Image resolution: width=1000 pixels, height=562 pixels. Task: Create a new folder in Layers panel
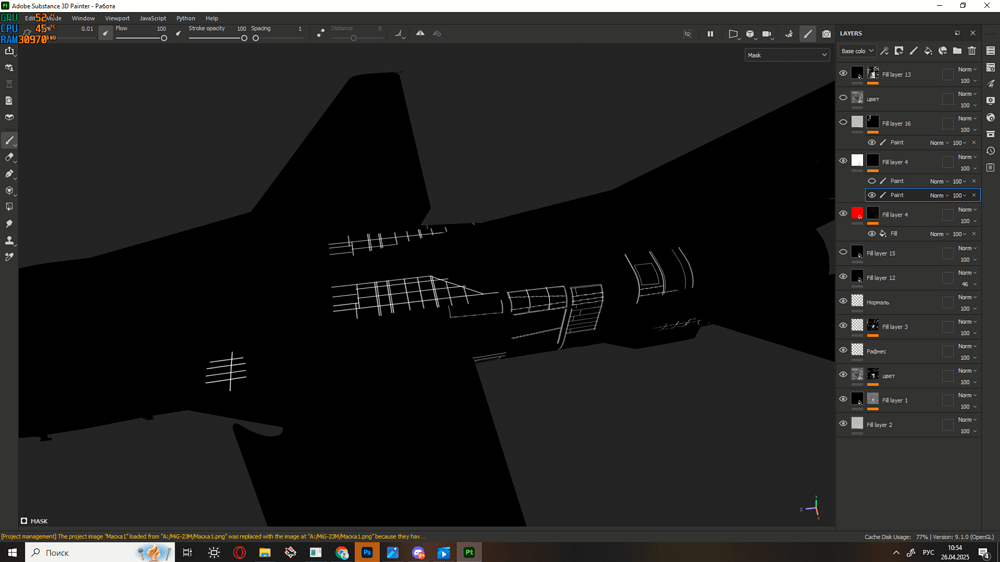click(x=957, y=51)
